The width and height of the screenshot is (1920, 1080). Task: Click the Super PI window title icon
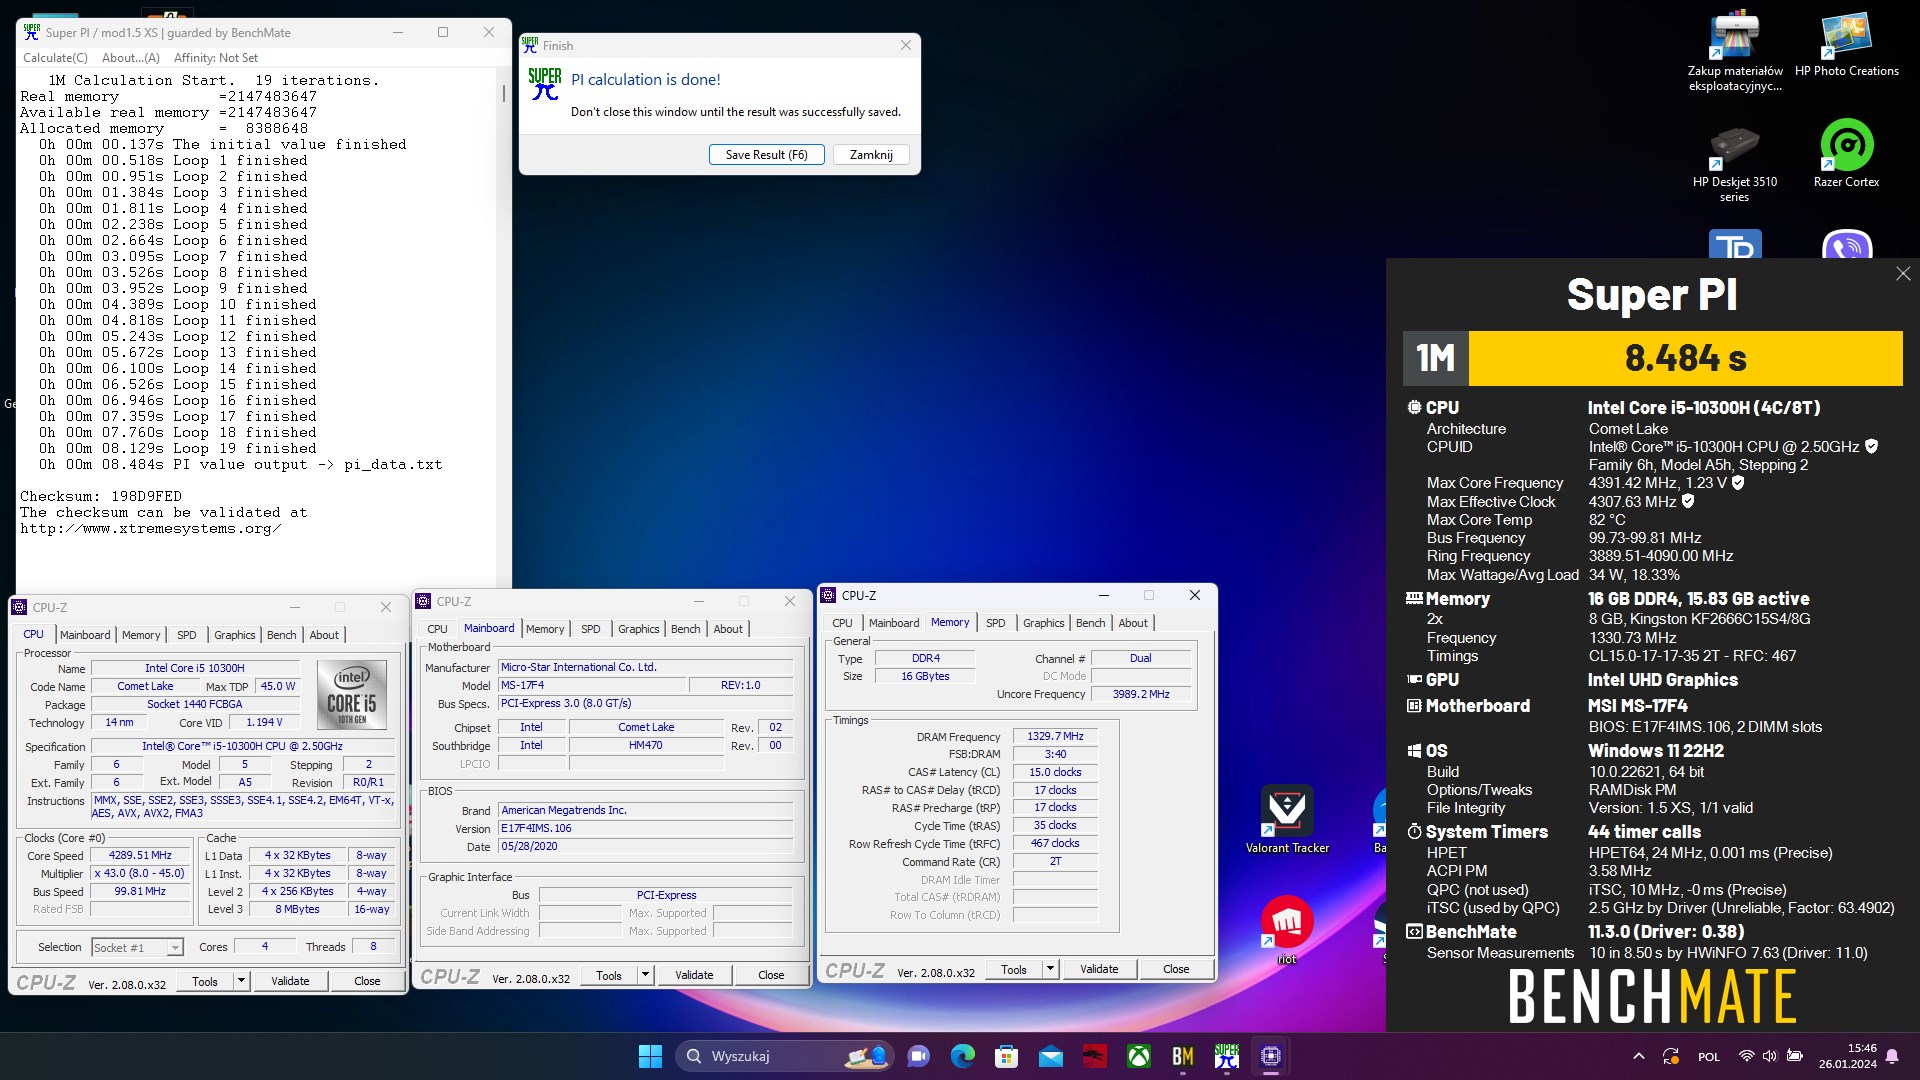click(x=31, y=32)
